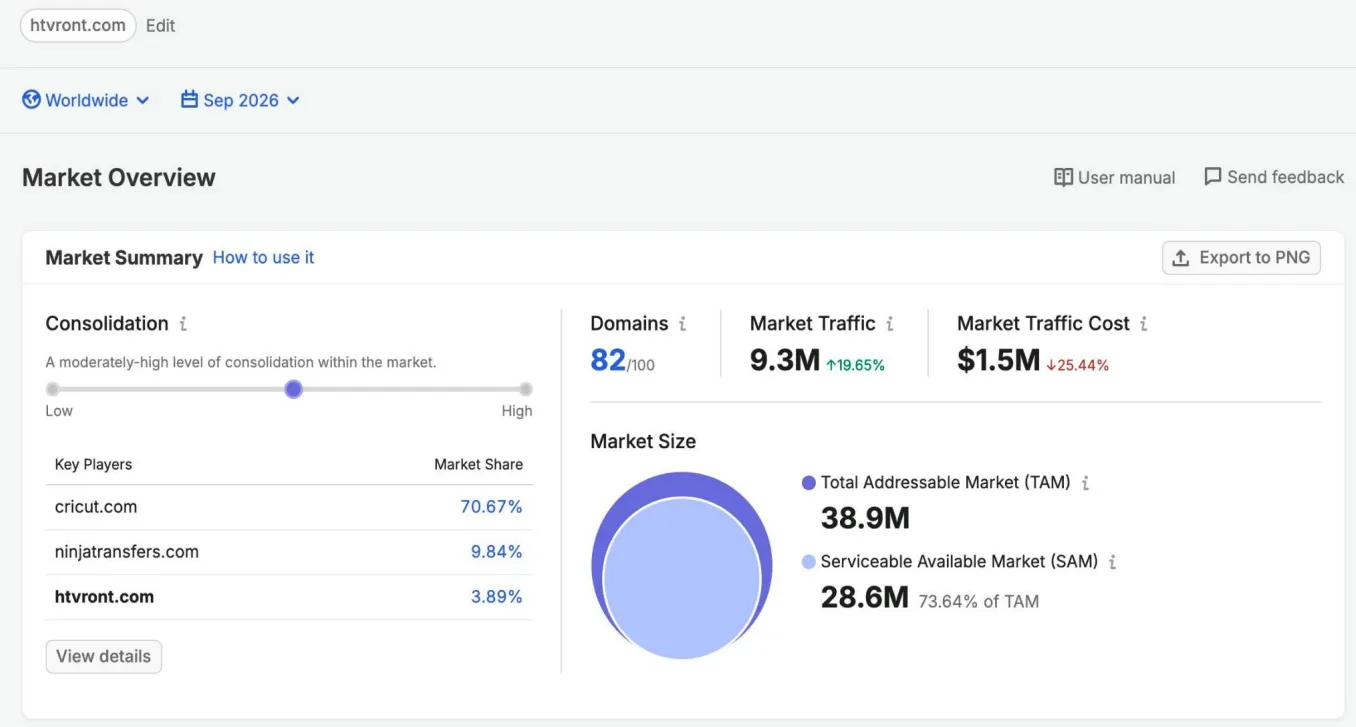Click the 9.3M market traffic value
Screen dimensions: 1356x727
coord(785,360)
